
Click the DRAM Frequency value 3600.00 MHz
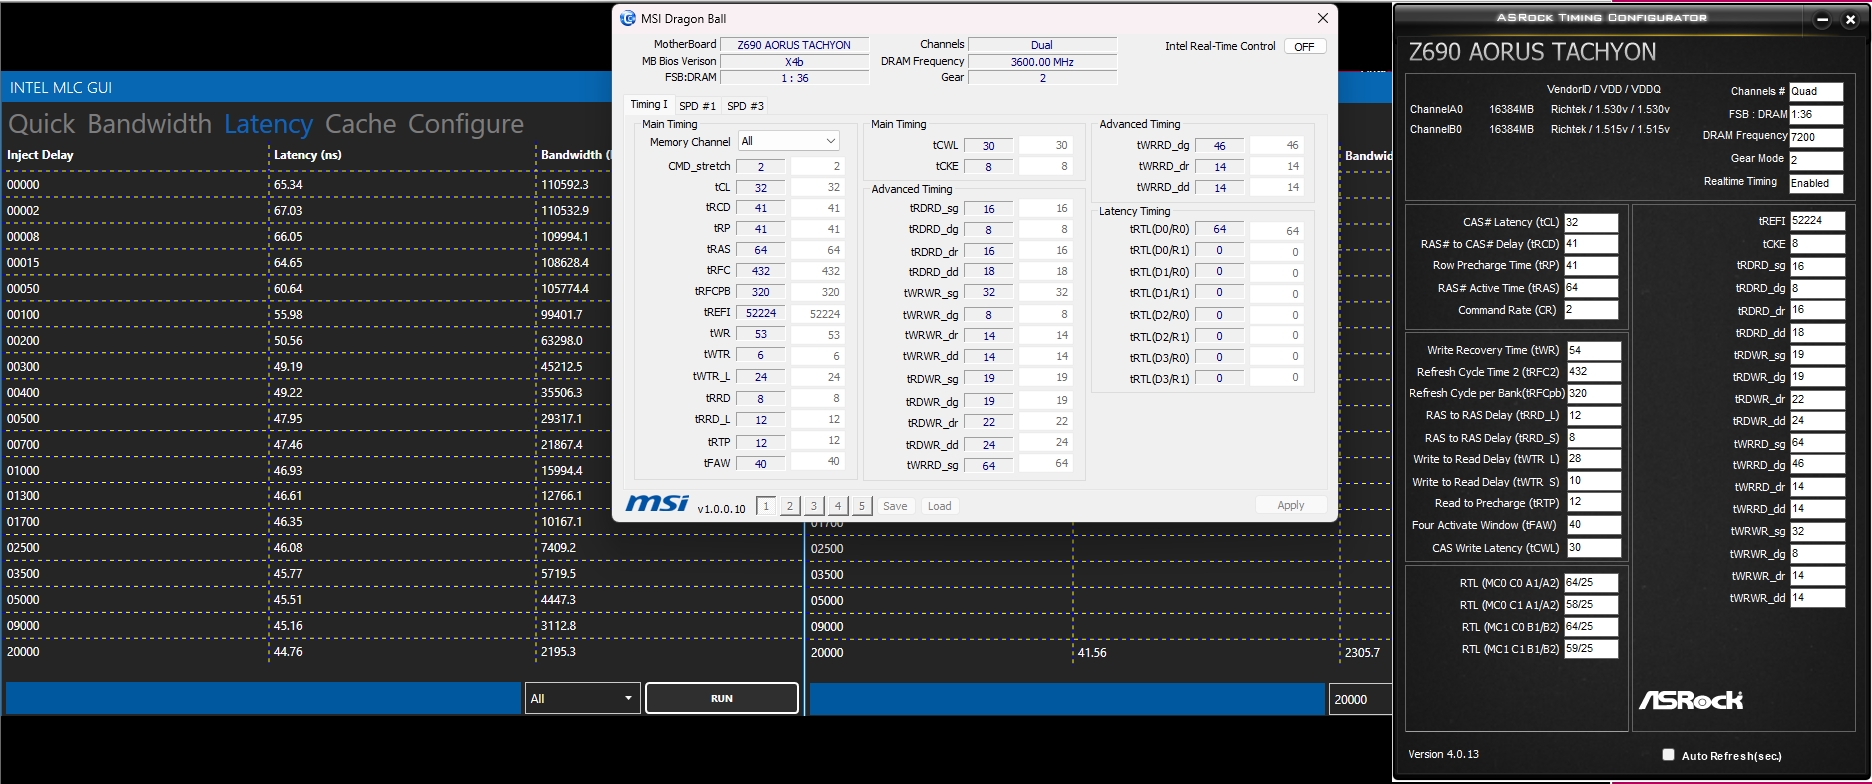click(1042, 62)
